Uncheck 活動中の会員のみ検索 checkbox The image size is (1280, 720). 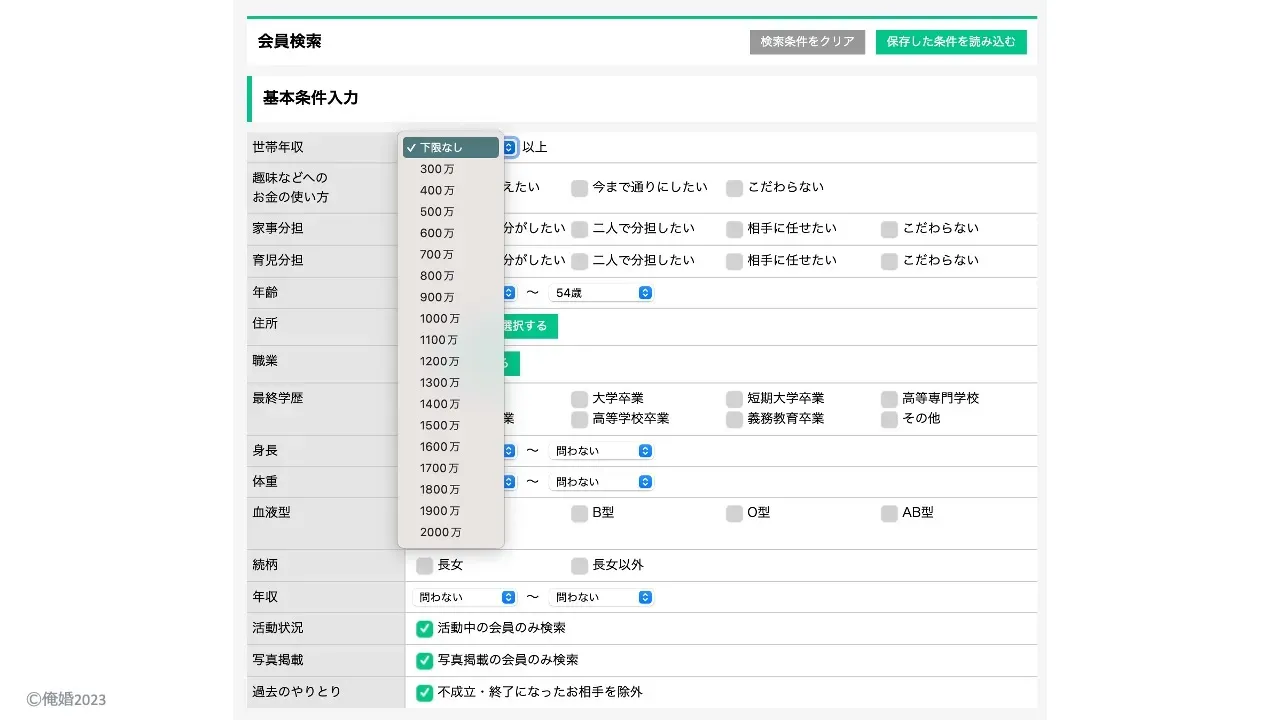(425, 629)
